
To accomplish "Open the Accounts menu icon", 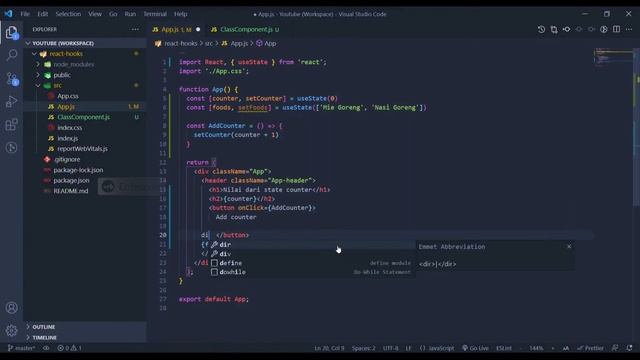I will pos(11,308).
